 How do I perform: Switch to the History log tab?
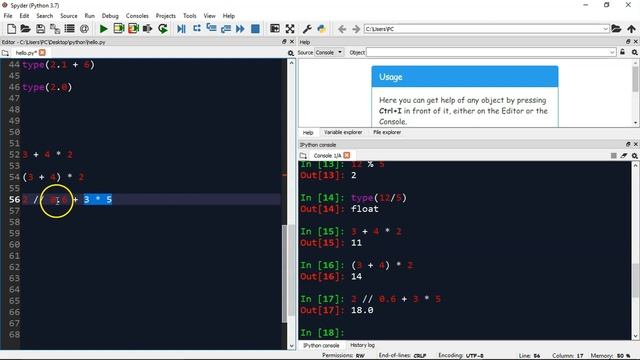click(x=362, y=345)
